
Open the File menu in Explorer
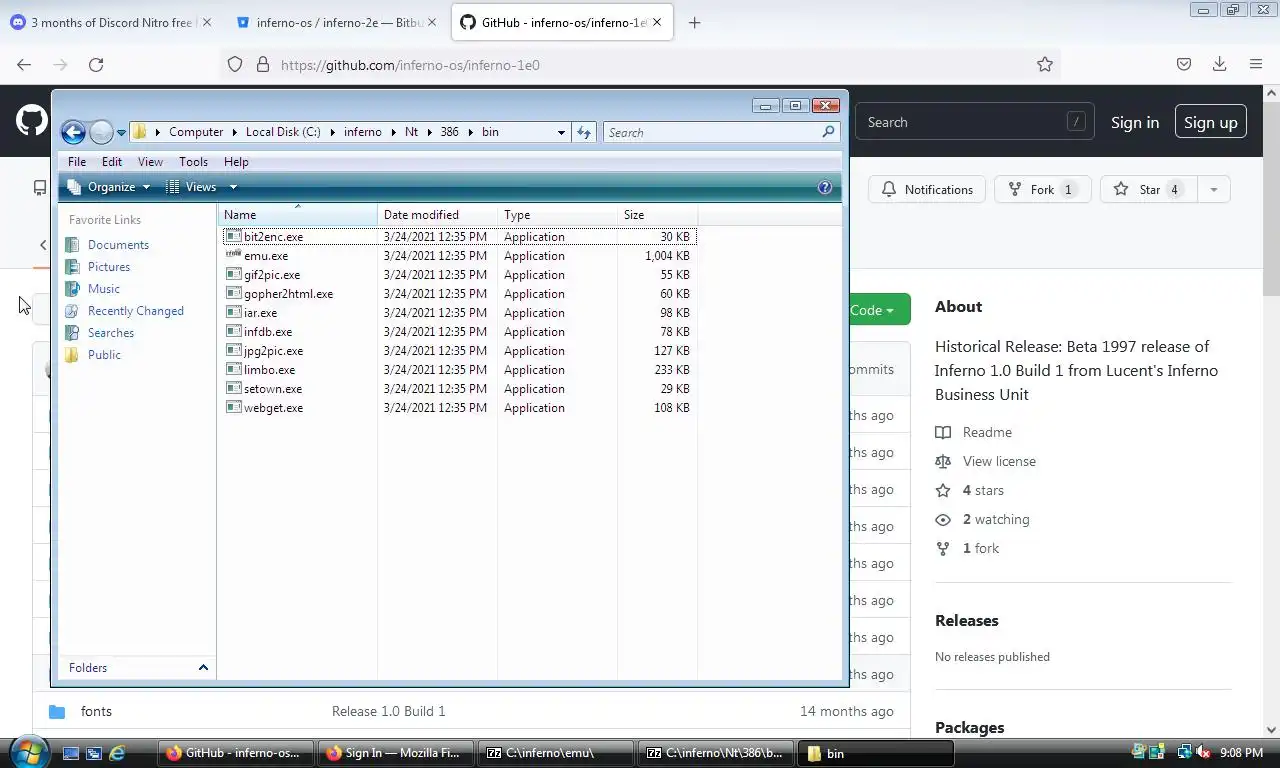coord(77,162)
